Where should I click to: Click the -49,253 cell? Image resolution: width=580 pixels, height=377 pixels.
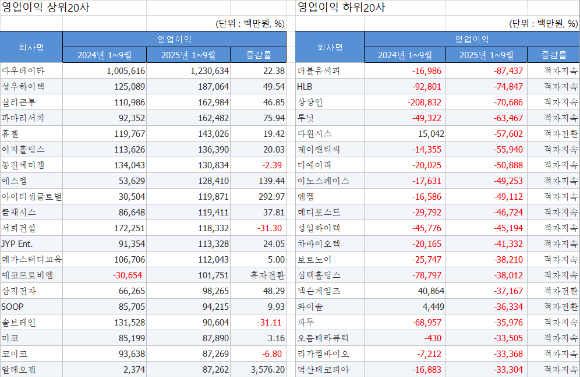487,181
